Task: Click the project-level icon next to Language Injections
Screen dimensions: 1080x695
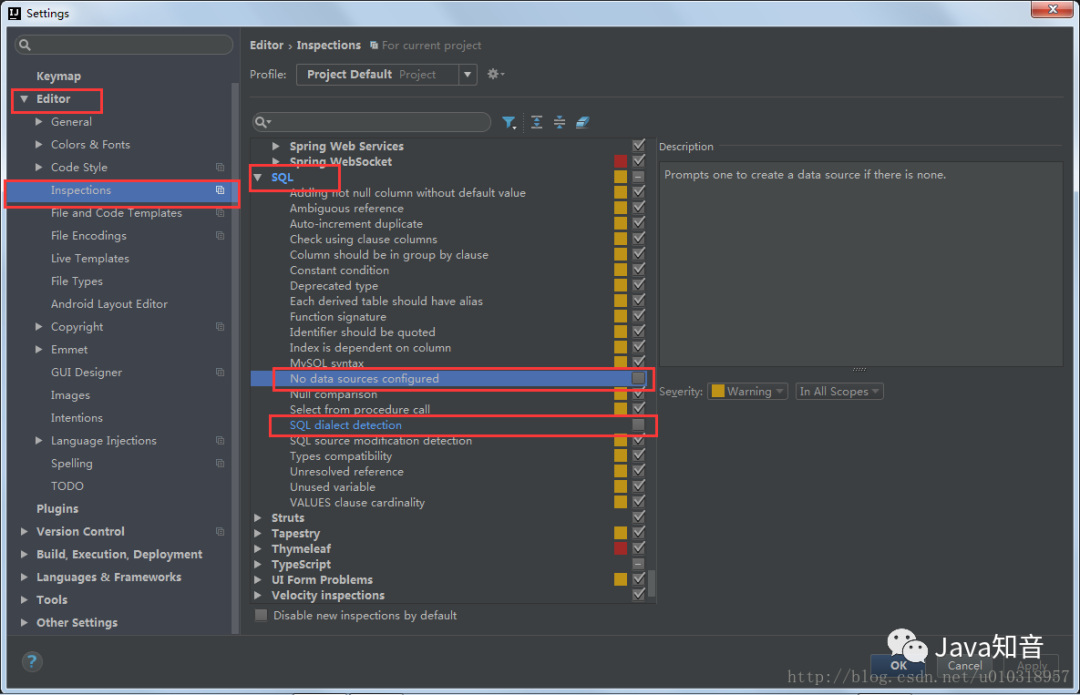Action: [220, 440]
